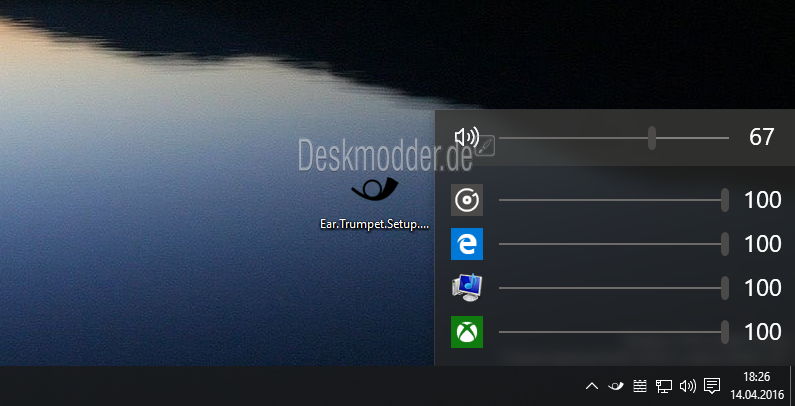Viewport: 795px width, 406px height.
Task: Click the Microsoft Edge volume slider
Action: [614, 244]
